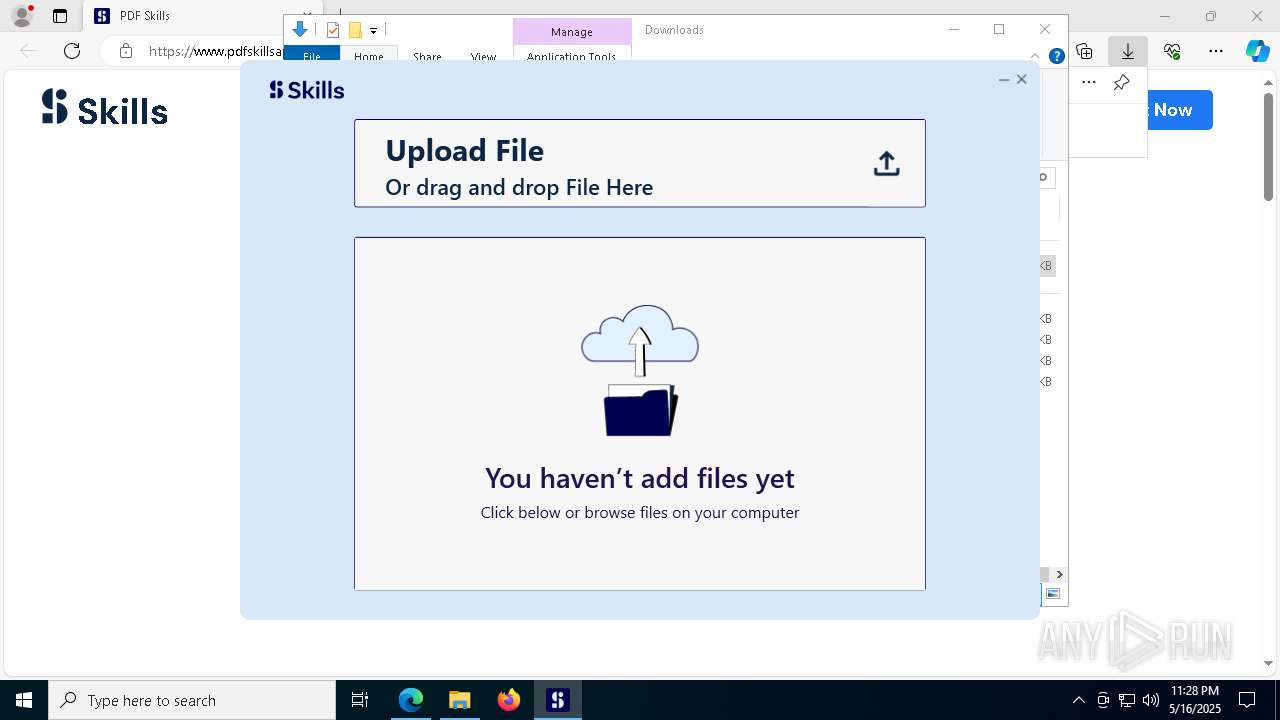
Task: Open the File tab in File Explorer
Action: [x=311, y=54]
